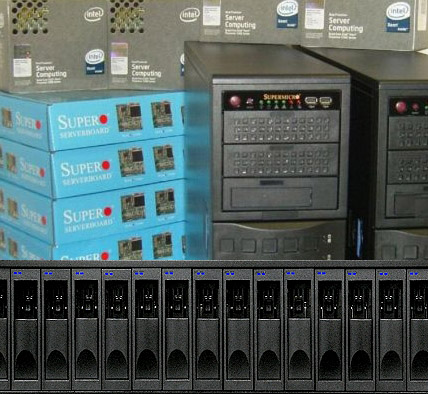This screenshot has height=394, width=428.
Task: Click the small reset button beside the red power button
Action: [x=249, y=102]
